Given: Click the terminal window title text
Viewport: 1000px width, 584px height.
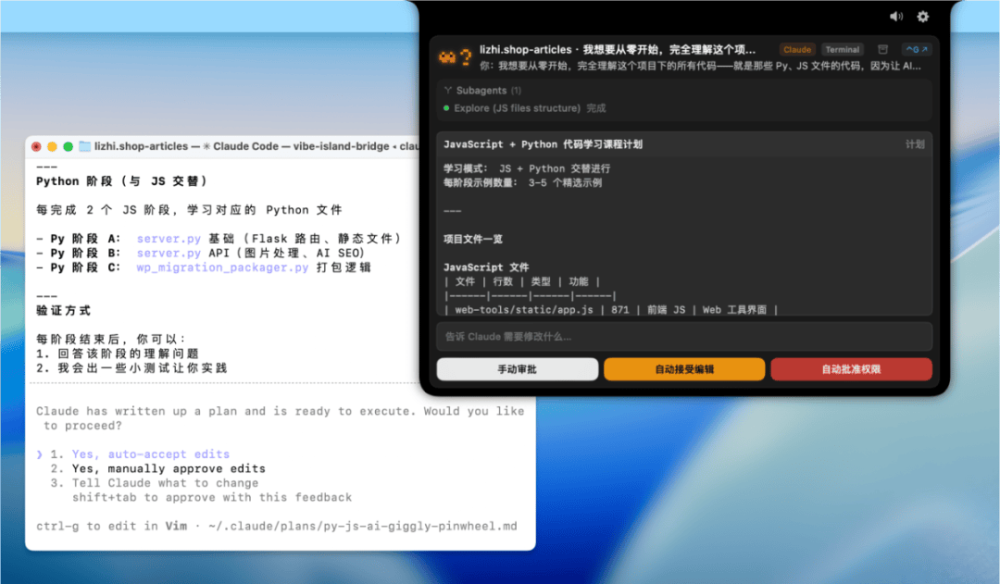Looking at the screenshot, I should click(x=255, y=147).
